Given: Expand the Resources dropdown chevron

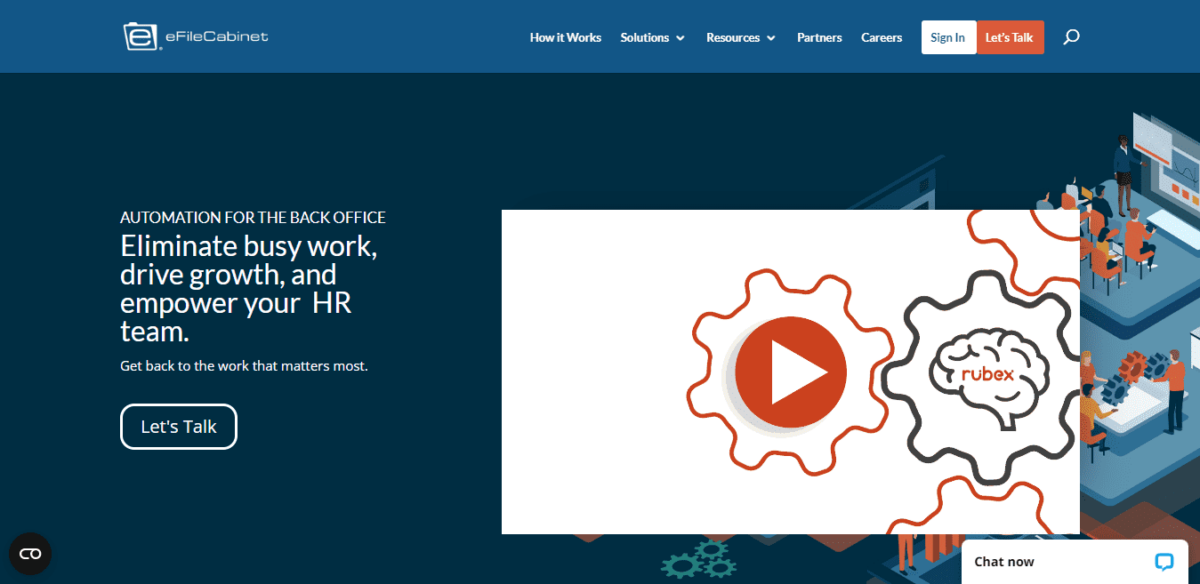Looking at the screenshot, I should tap(771, 38).
